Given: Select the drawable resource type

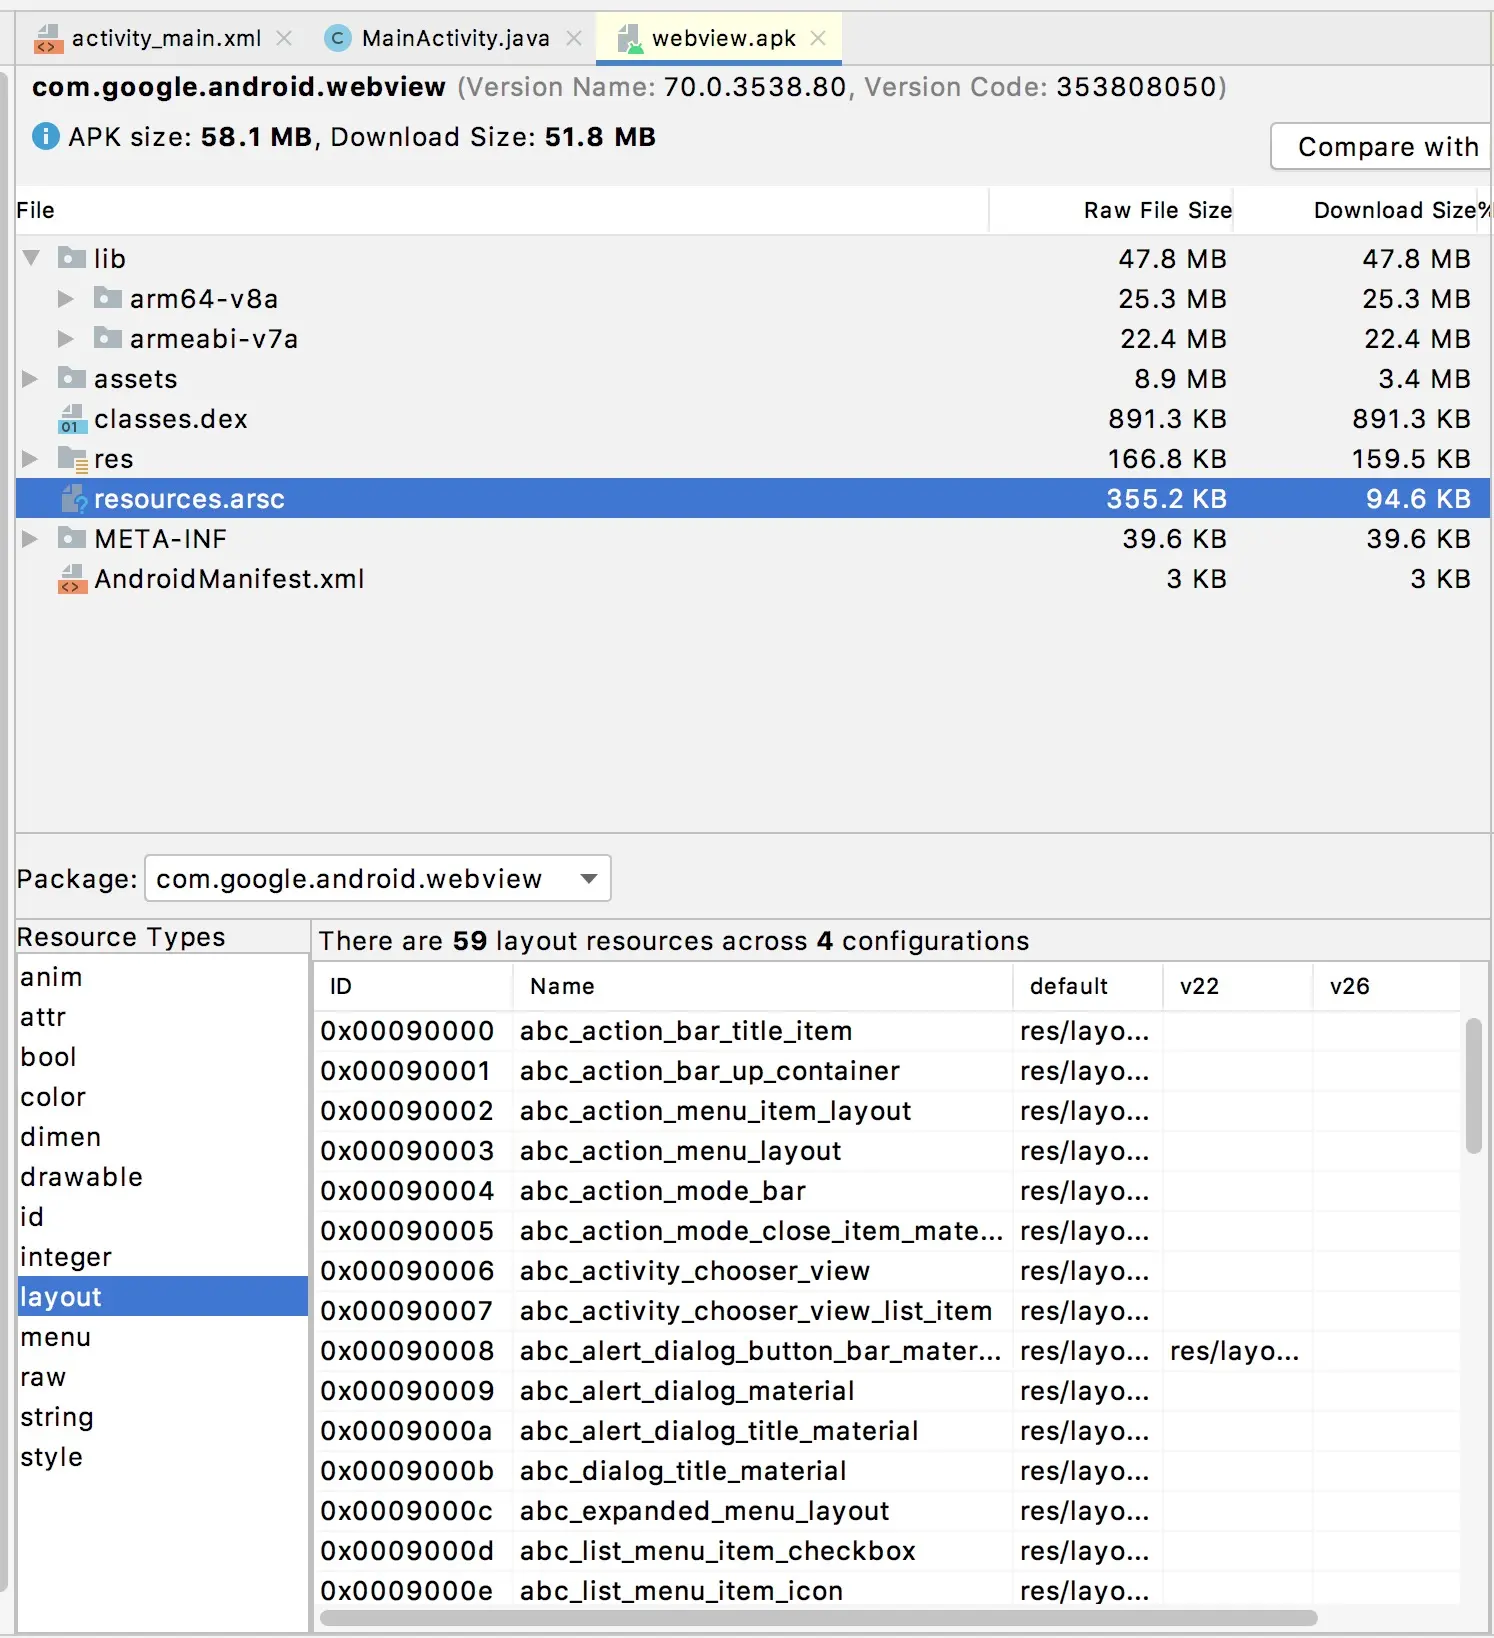Looking at the screenshot, I should (x=162, y=1177).
